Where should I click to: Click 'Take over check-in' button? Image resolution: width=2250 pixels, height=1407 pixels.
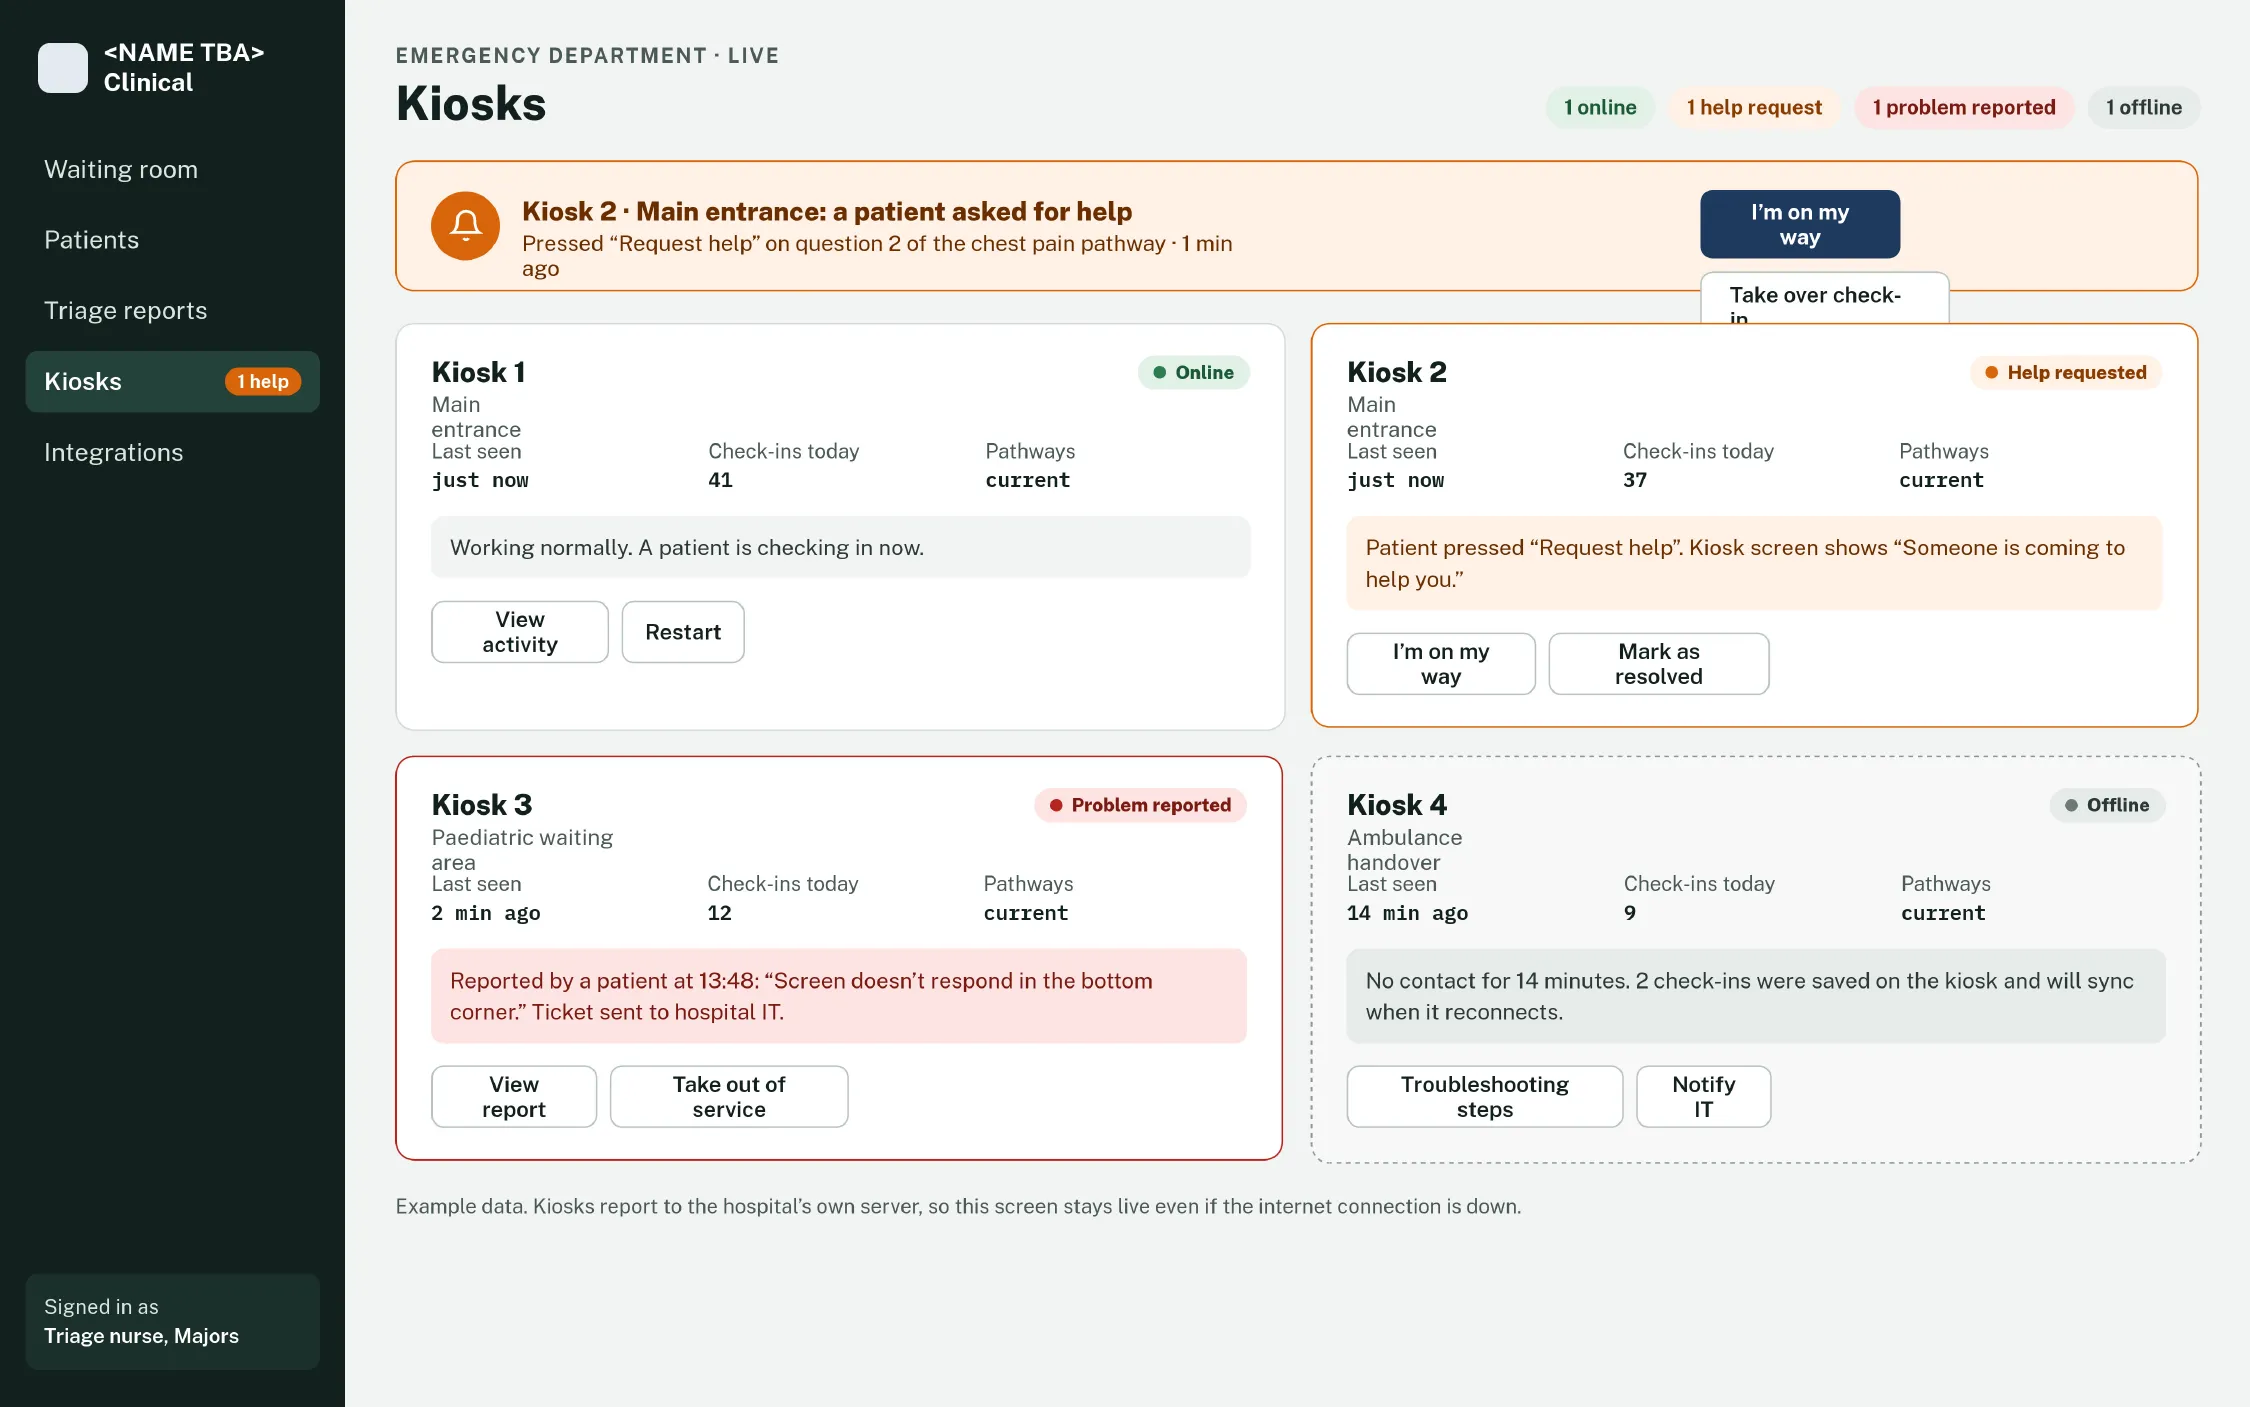[x=1824, y=298]
